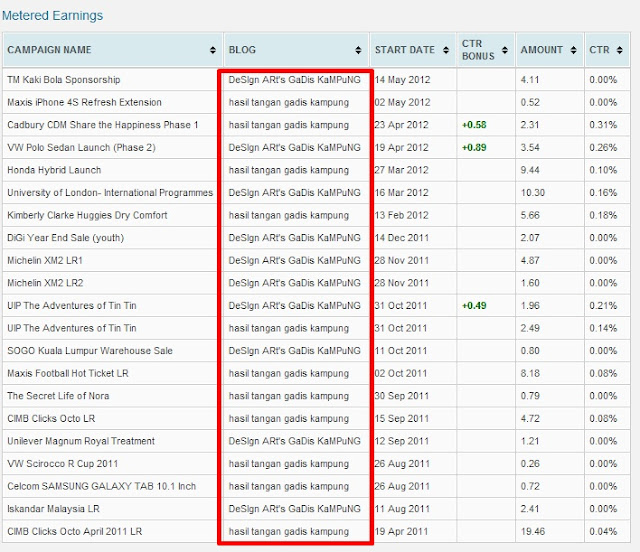Select Unilever Magnum Royal Treatment
640x552 pixels.
(81, 441)
